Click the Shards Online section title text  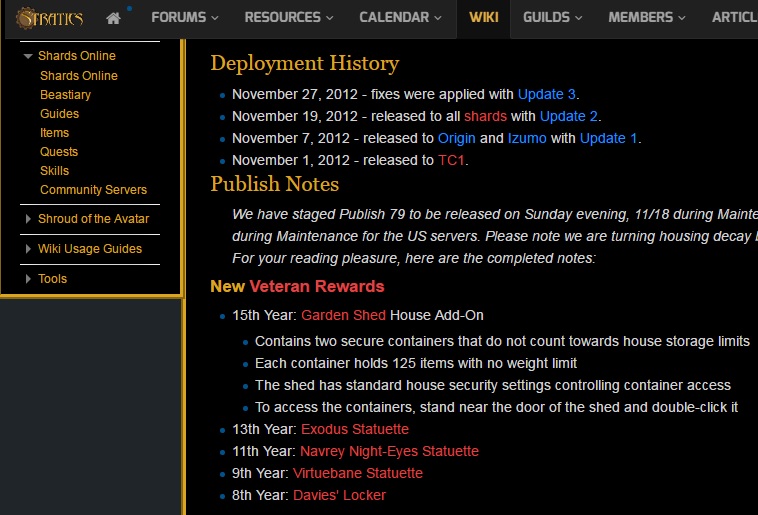77,56
